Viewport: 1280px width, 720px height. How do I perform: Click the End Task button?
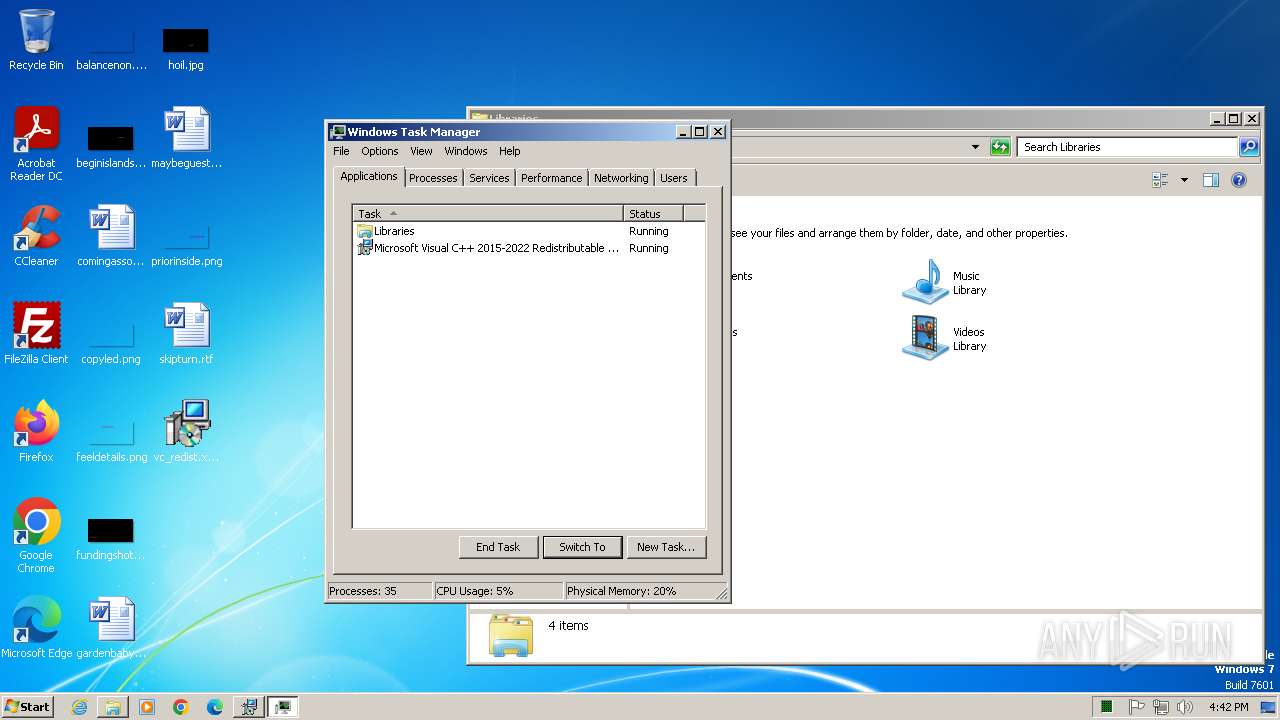(x=498, y=547)
